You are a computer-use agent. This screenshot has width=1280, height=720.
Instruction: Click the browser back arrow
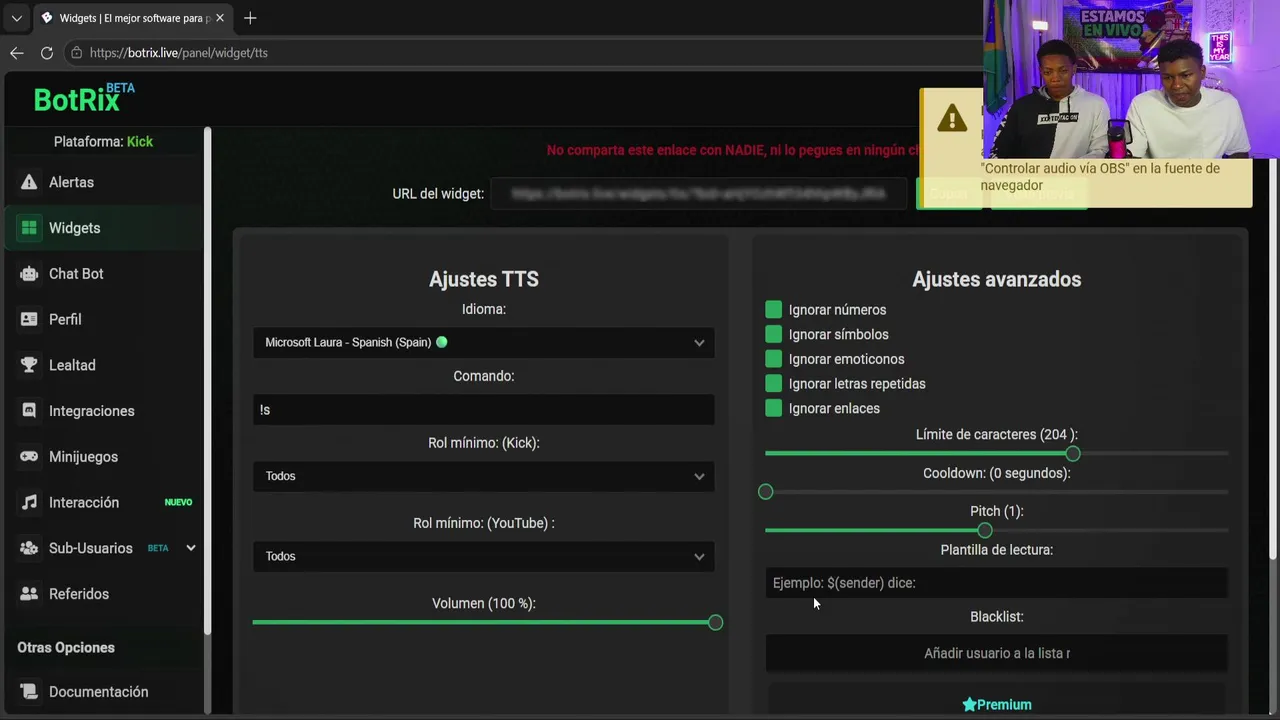[16, 53]
